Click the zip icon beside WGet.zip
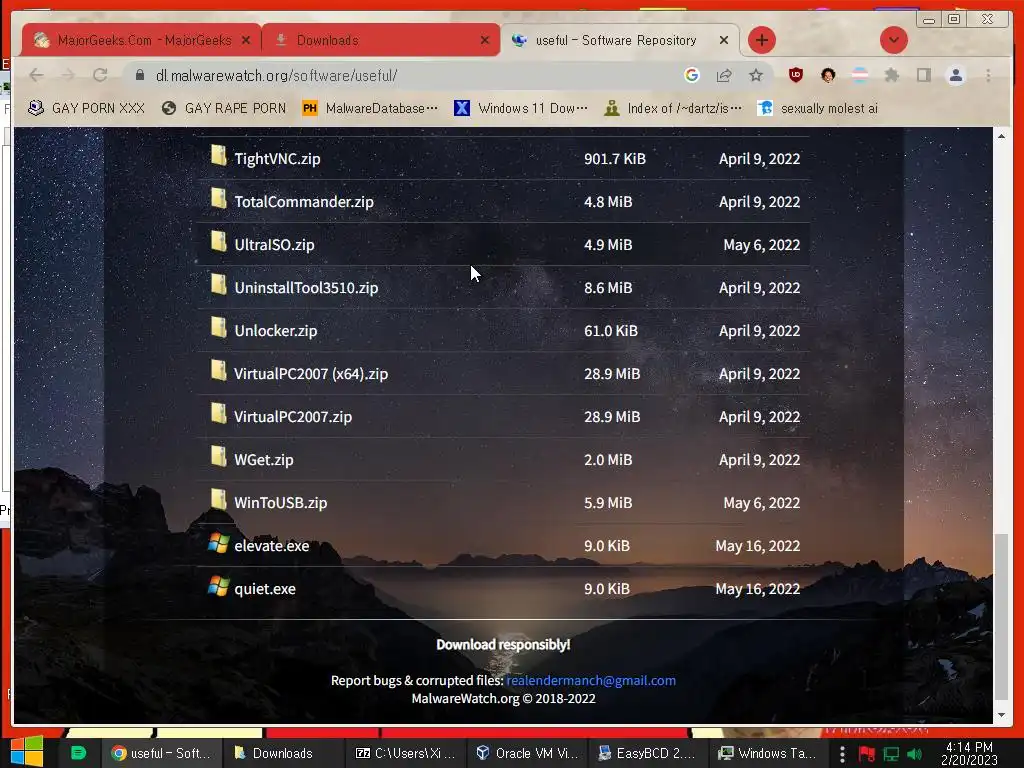 (219, 457)
